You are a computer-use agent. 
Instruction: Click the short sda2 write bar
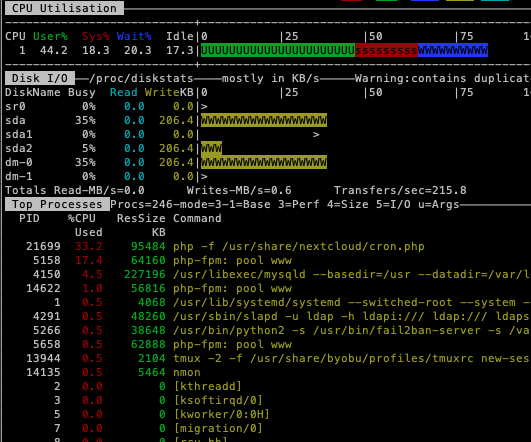point(211,148)
